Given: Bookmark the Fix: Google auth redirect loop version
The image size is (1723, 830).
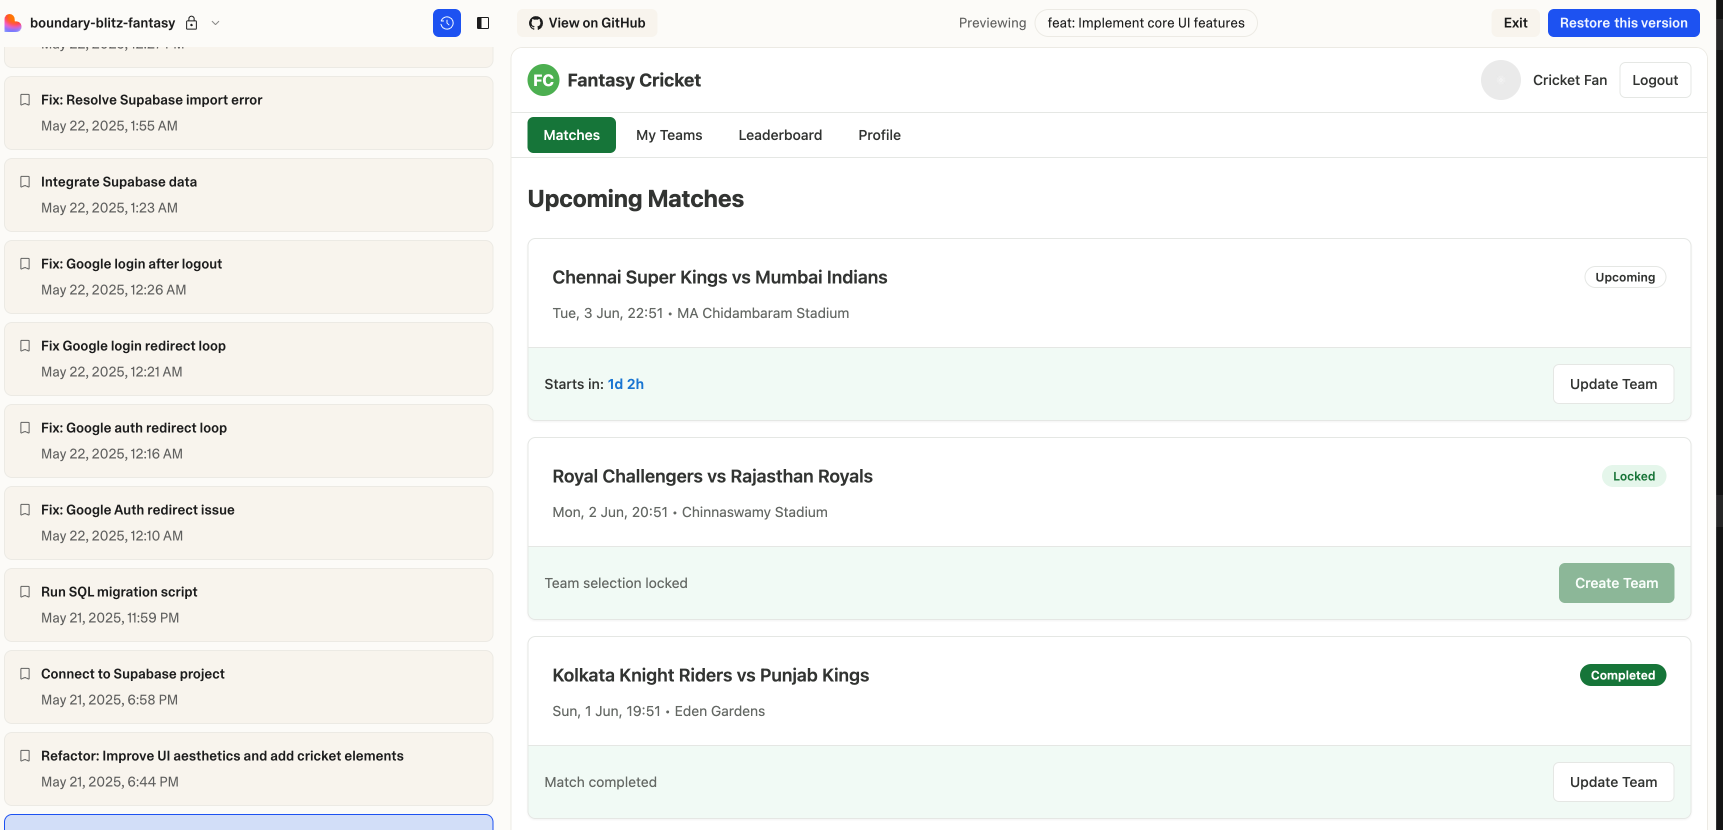Looking at the screenshot, I should (25, 428).
